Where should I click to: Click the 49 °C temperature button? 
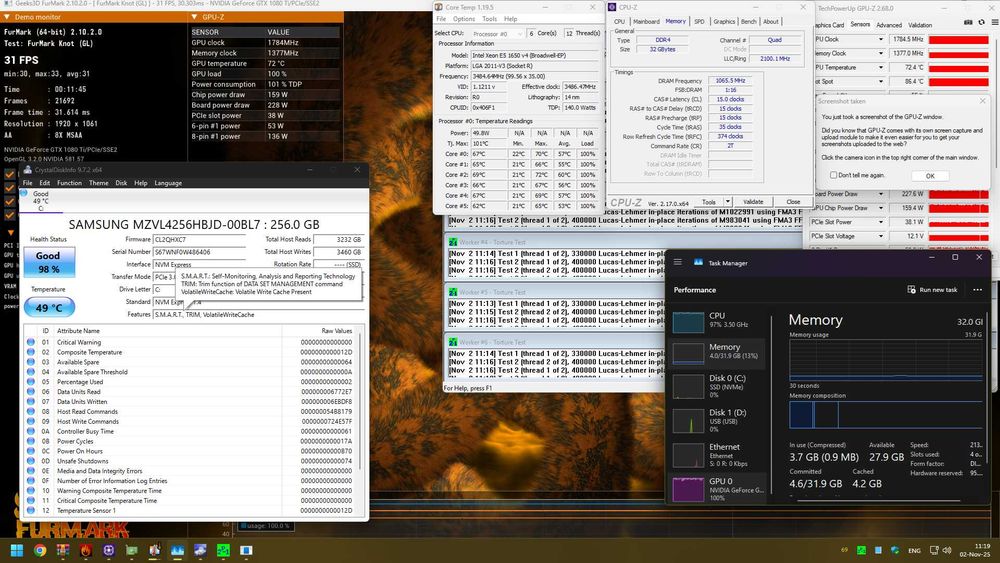48,307
